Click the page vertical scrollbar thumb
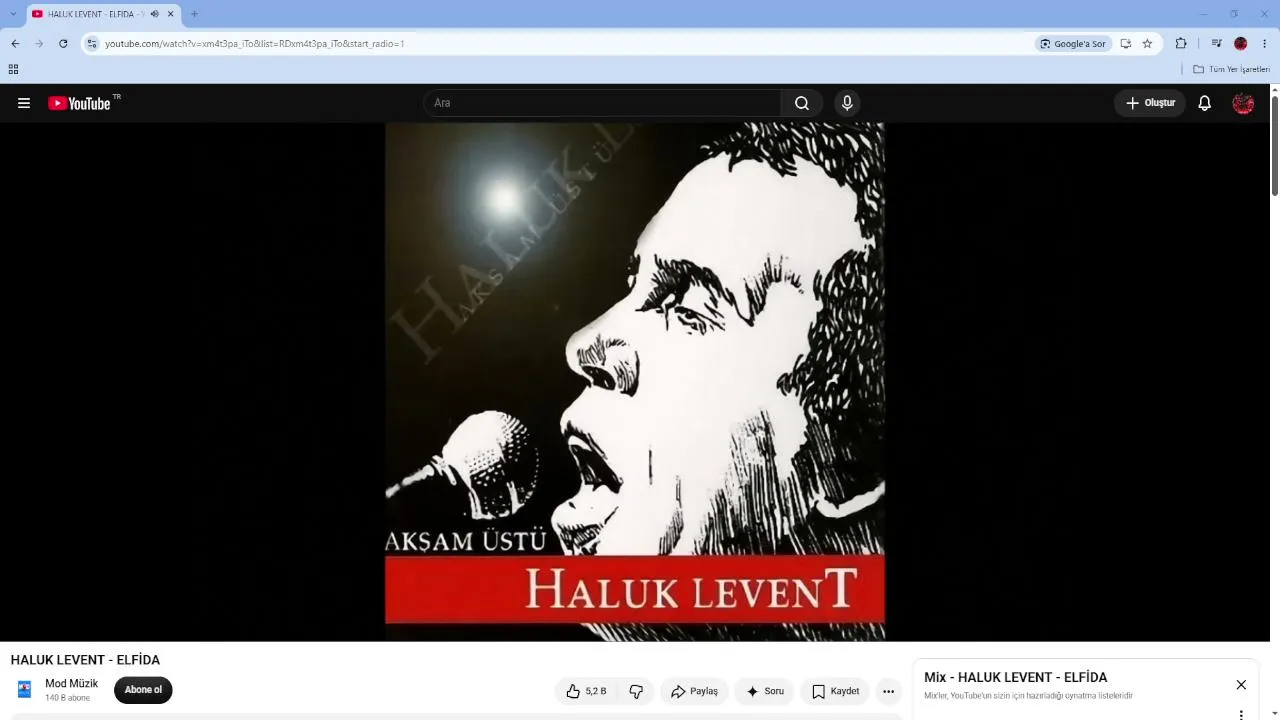 click(1275, 146)
